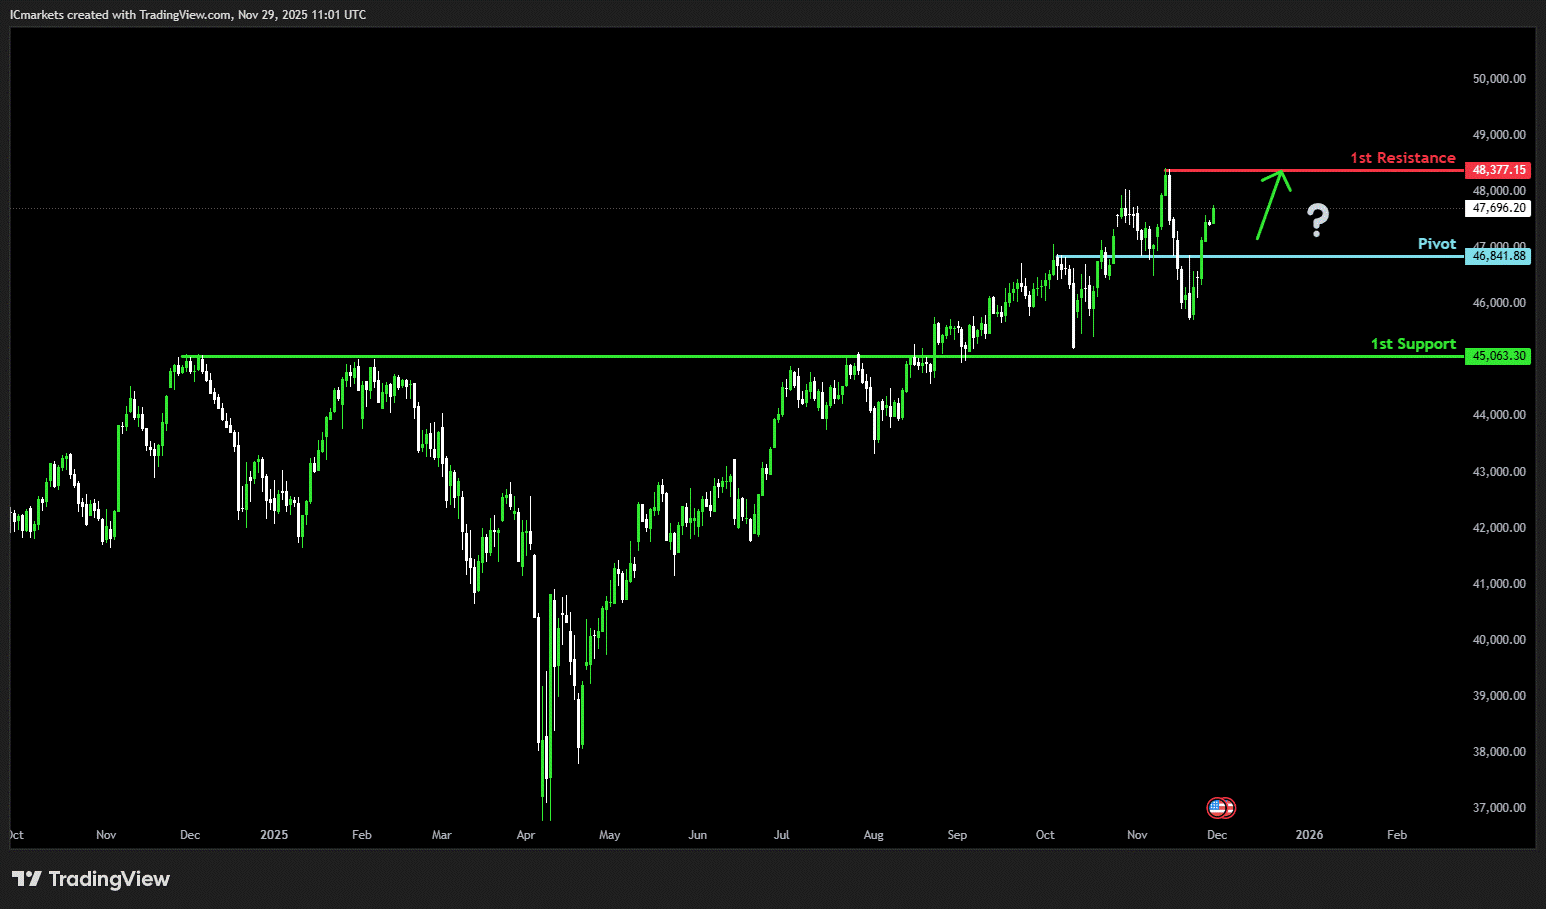Click the green upward arrow drawing

coord(1271,204)
